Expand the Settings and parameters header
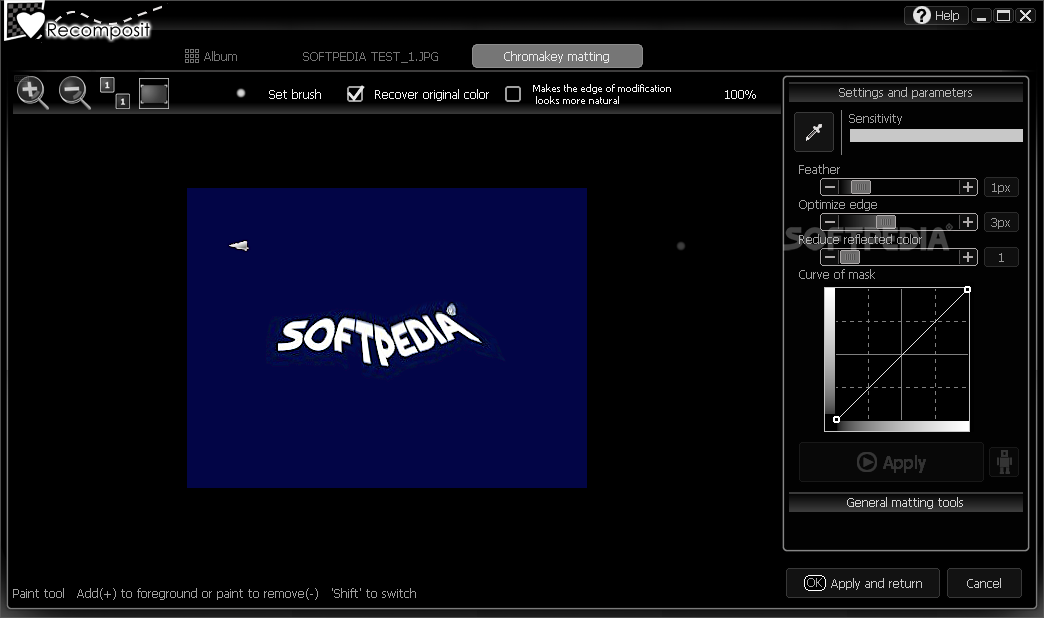The image size is (1044, 618). point(906,93)
